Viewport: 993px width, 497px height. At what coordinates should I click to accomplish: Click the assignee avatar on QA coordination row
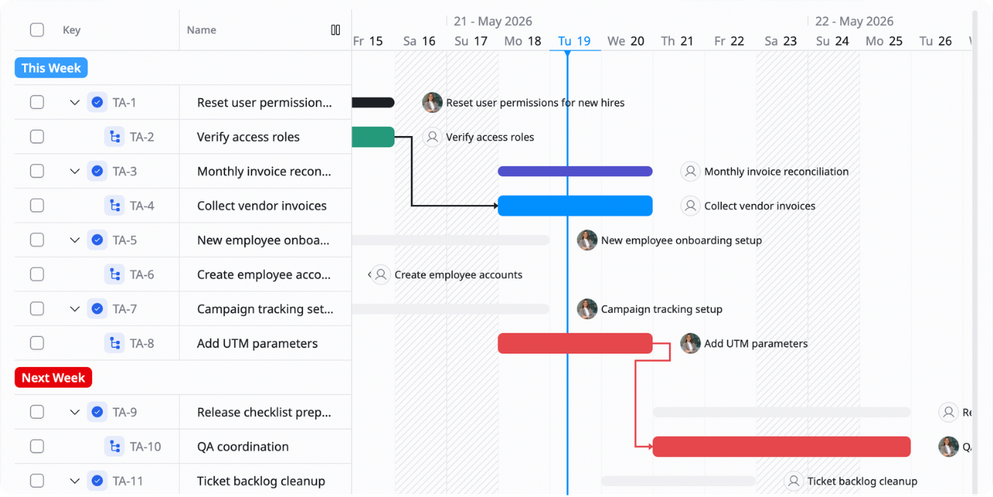pyautogui.click(x=949, y=446)
